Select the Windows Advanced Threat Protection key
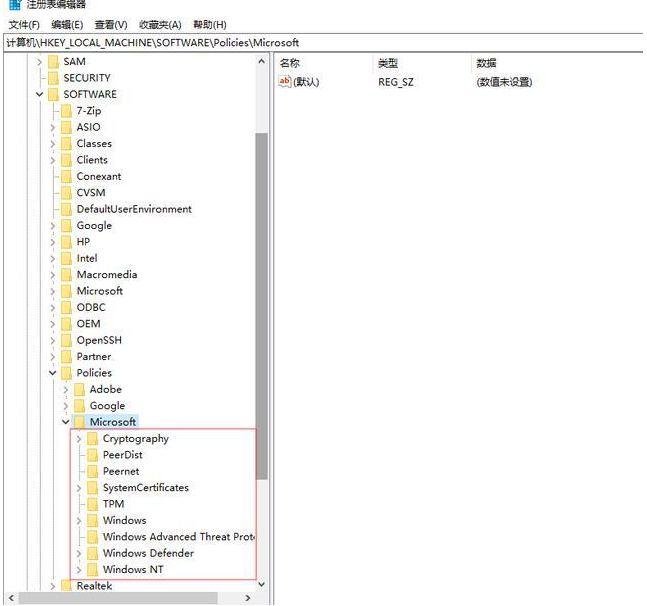This screenshot has height=606, width=647. pos(179,537)
